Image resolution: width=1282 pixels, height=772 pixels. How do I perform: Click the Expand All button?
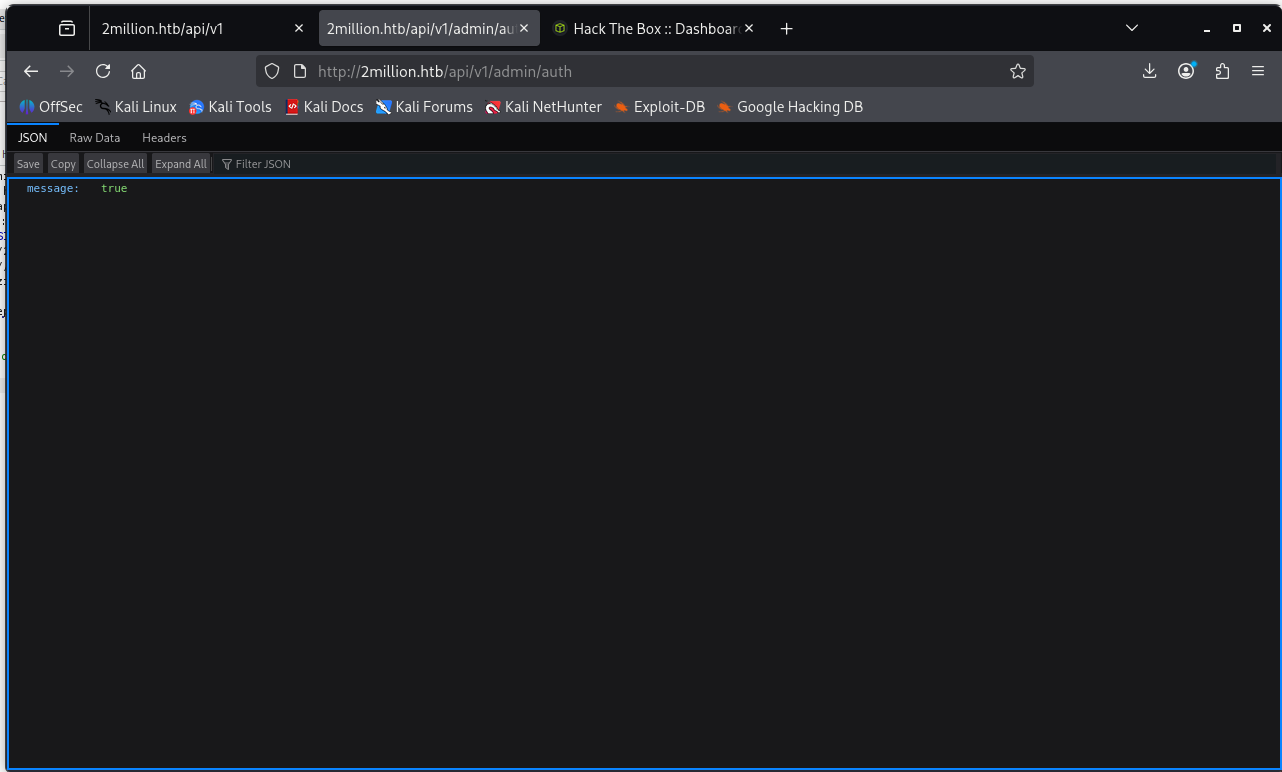pos(181,164)
